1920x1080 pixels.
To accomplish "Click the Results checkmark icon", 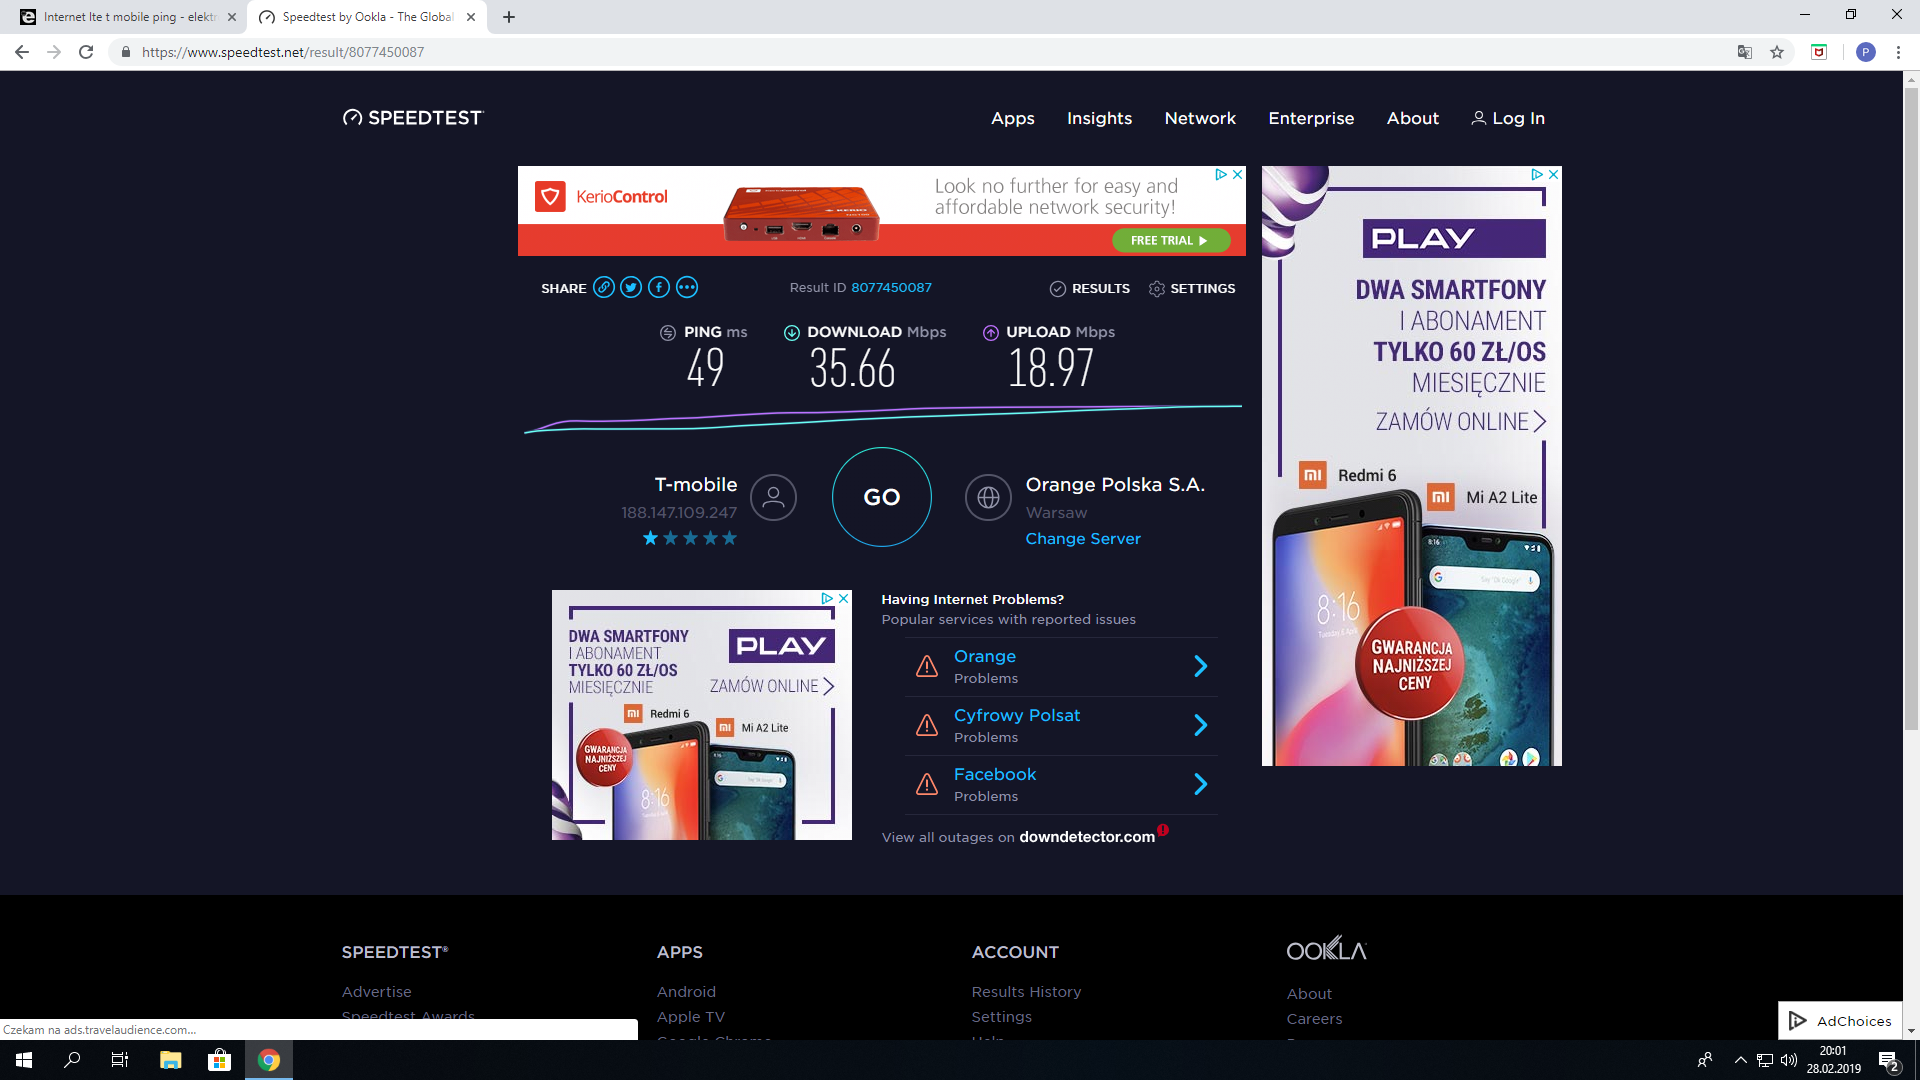I will [x=1057, y=289].
